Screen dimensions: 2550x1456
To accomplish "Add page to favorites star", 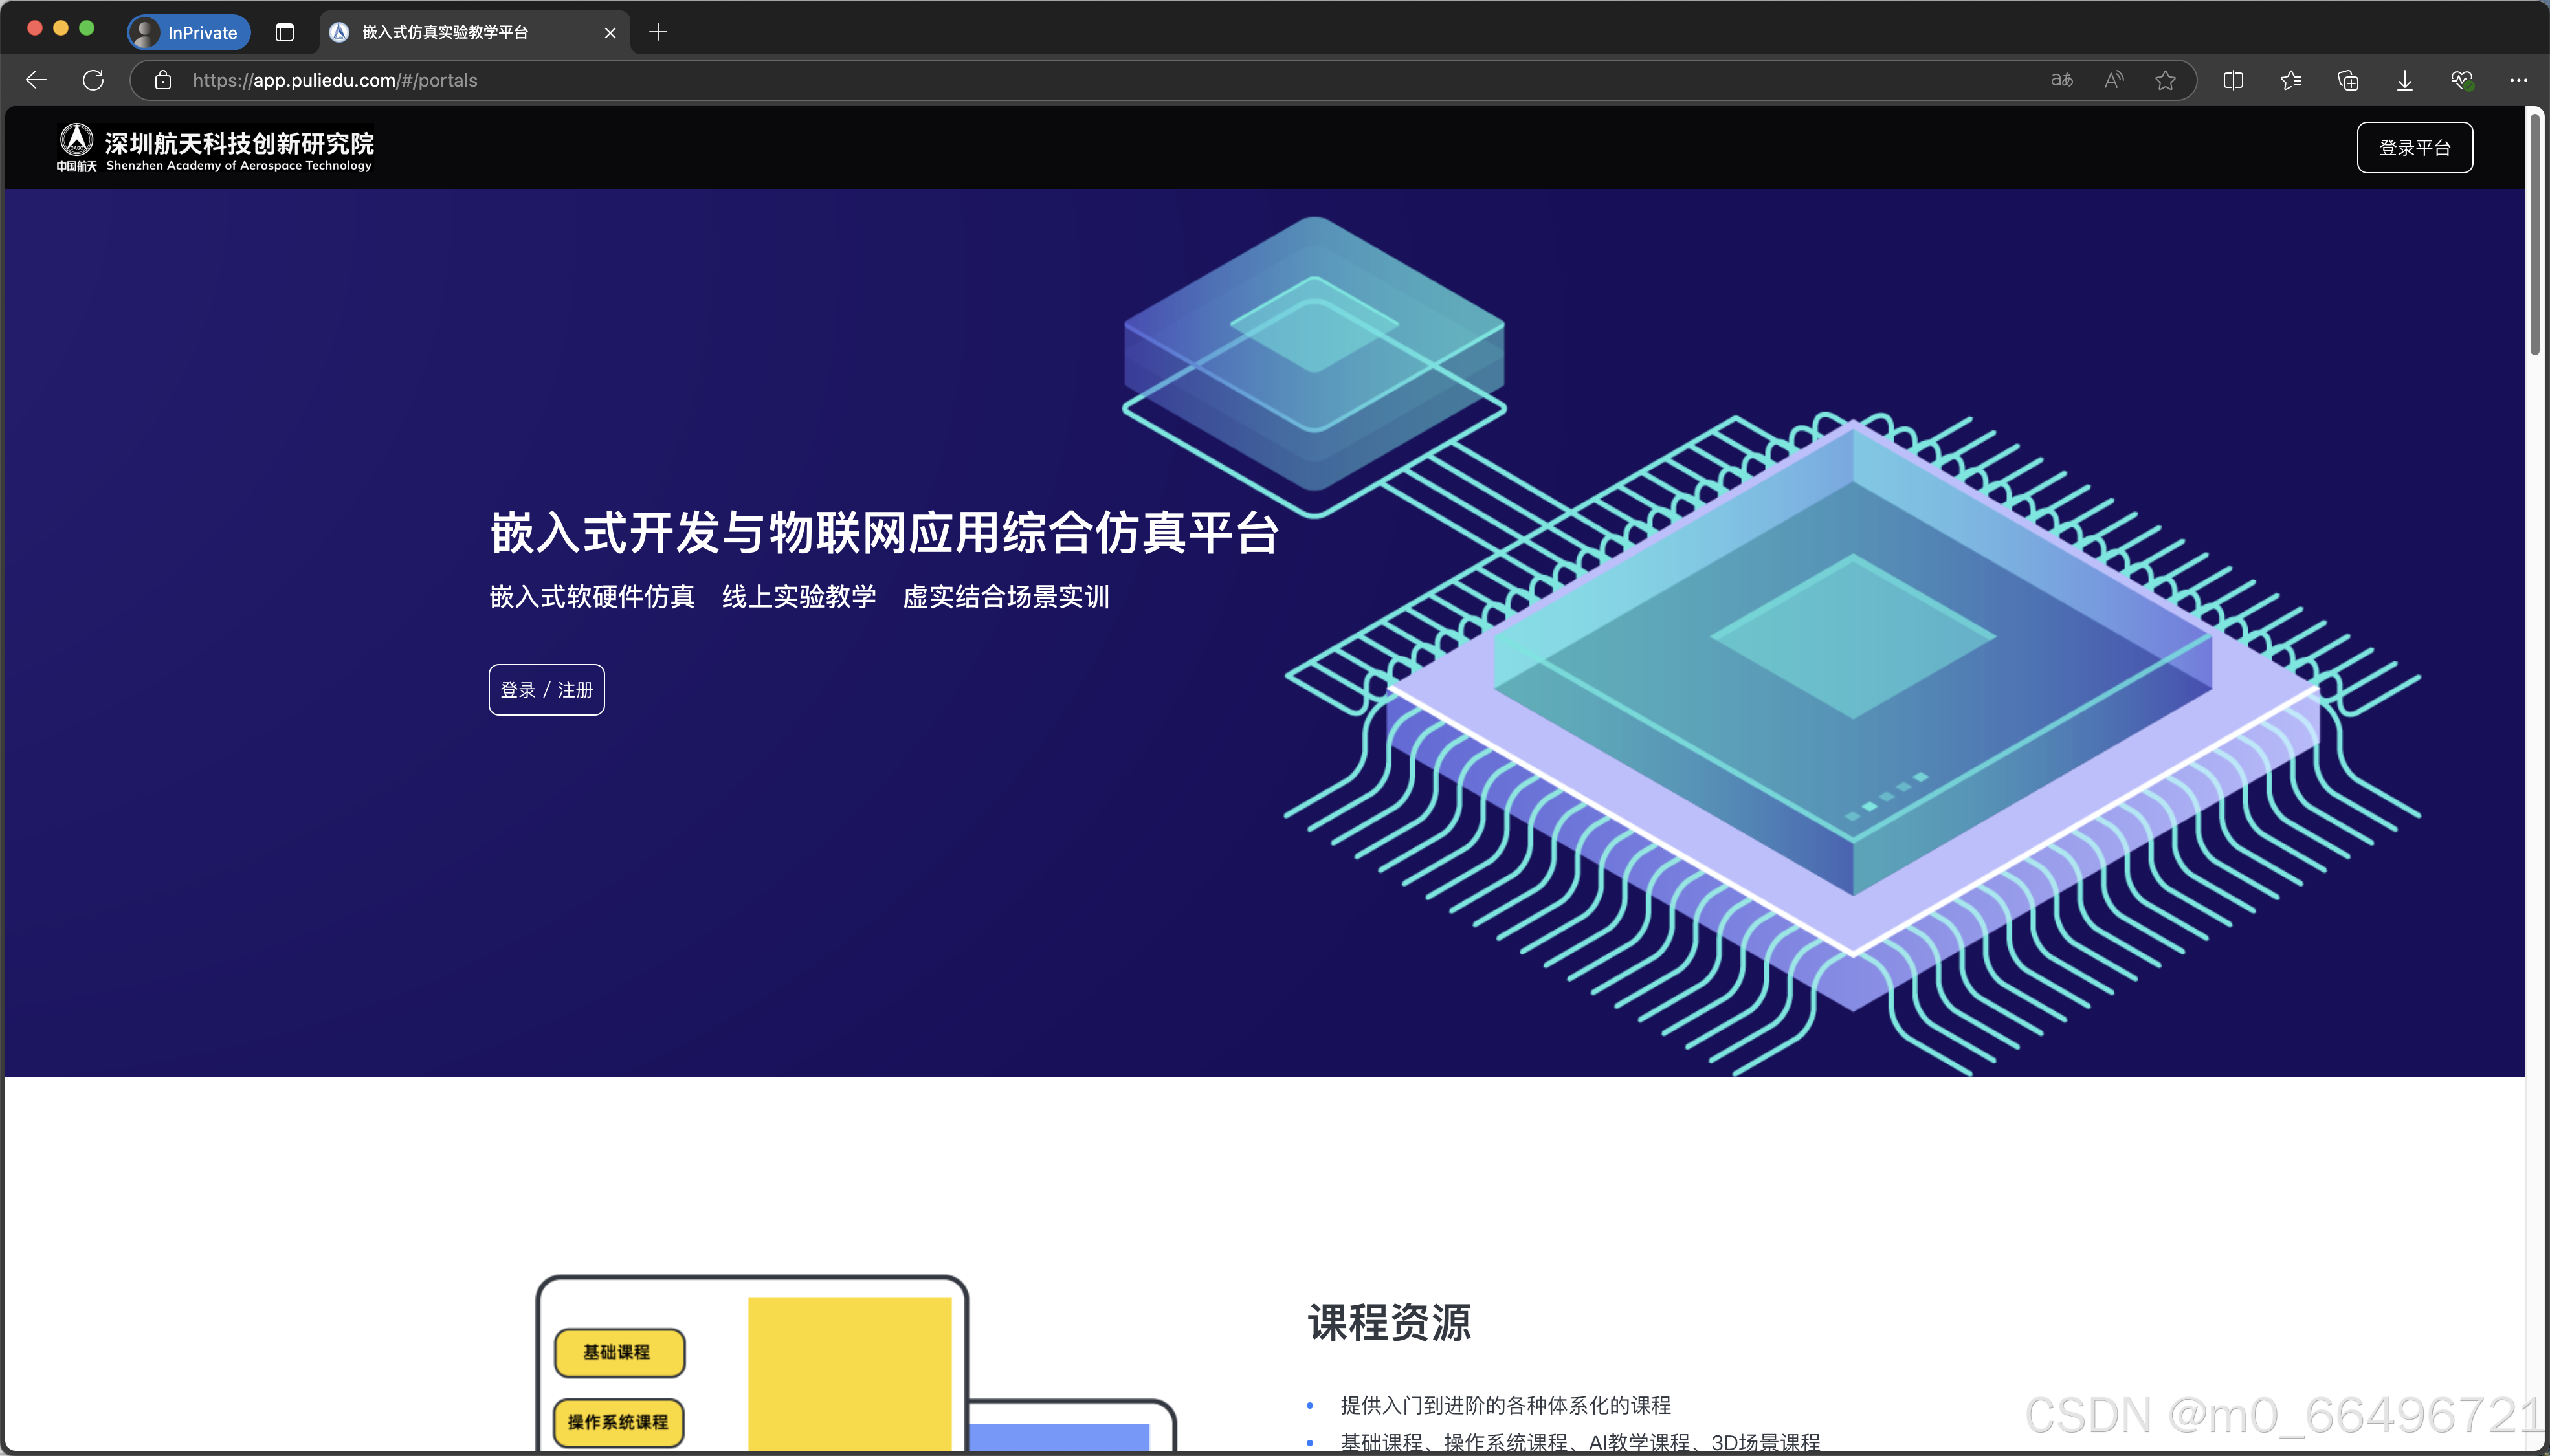I will tap(2165, 80).
